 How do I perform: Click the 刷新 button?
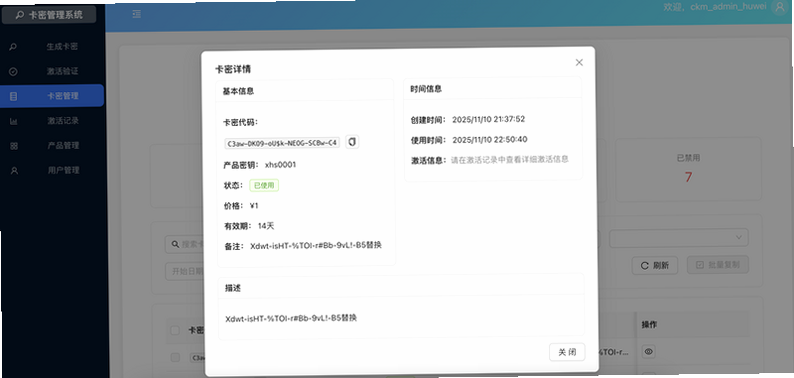point(655,265)
